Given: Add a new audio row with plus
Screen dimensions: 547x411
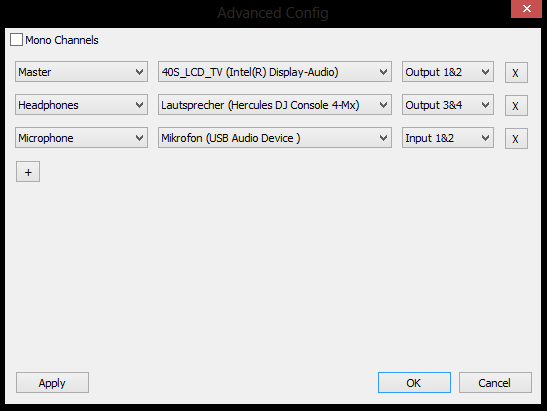Looking at the screenshot, I should coord(28,172).
